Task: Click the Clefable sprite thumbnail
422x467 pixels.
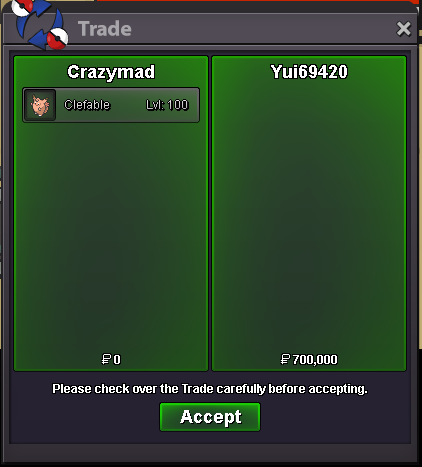Action: click(40, 105)
